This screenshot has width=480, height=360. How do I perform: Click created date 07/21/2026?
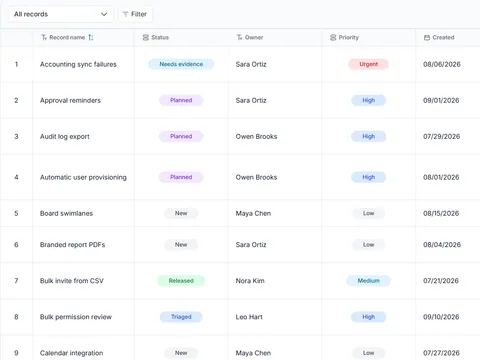click(441, 281)
